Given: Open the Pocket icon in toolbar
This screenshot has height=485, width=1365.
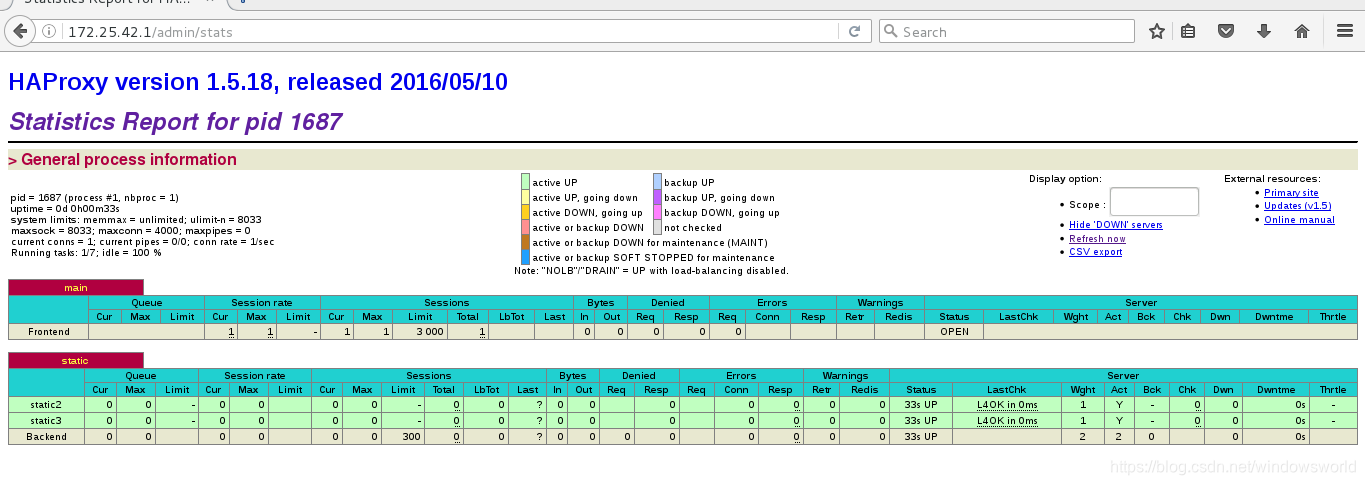Looking at the screenshot, I should pyautogui.click(x=1226, y=32).
